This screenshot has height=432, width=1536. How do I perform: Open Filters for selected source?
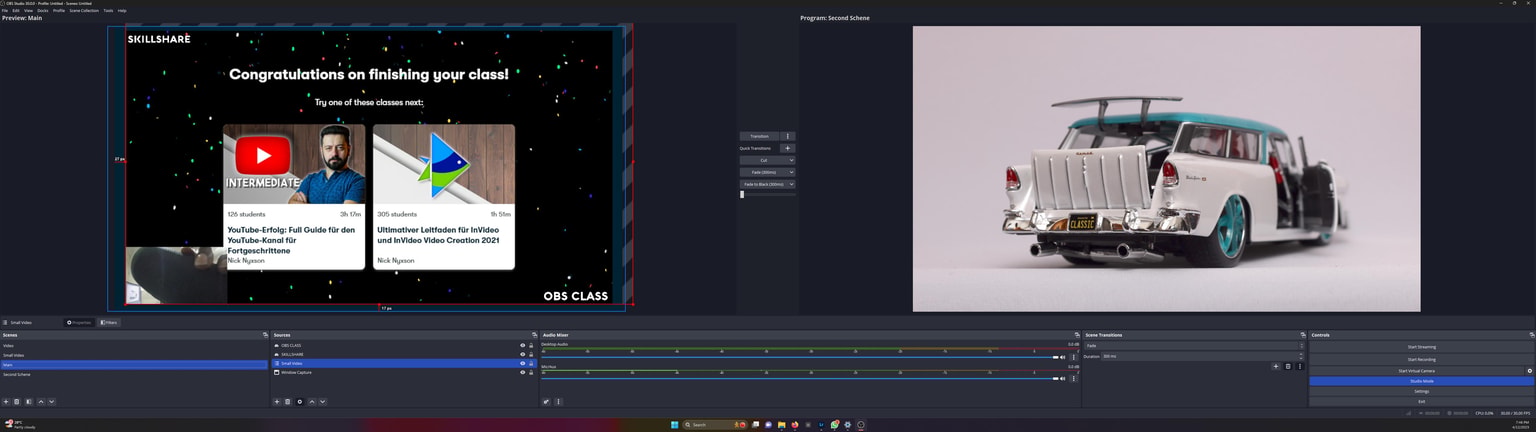109,323
